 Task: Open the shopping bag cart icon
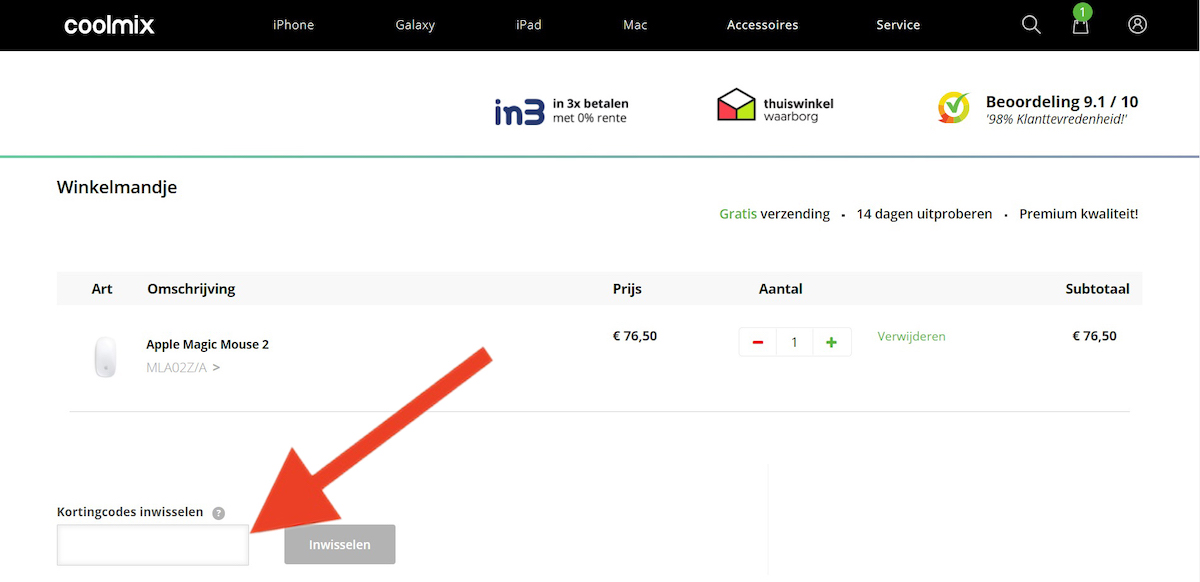coord(1080,25)
